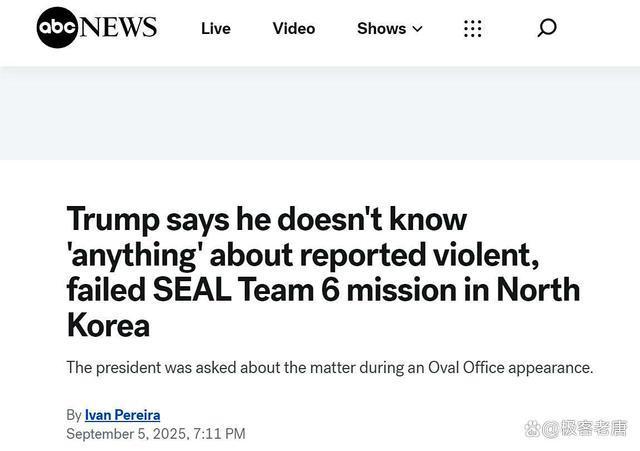Click the empty gray banner ad area
Image resolution: width=640 pixels, height=451 pixels.
click(x=320, y=112)
